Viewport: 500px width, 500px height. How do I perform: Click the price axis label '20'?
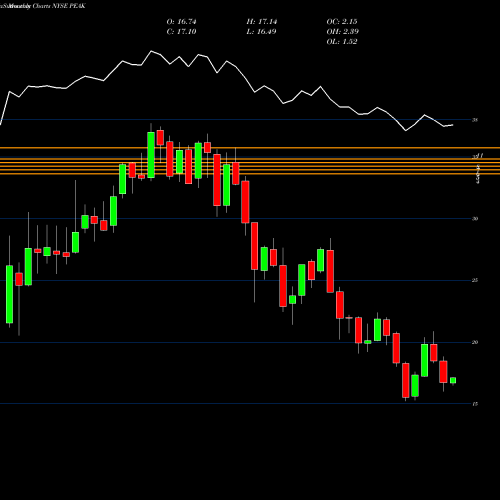[x=475, y=342]
